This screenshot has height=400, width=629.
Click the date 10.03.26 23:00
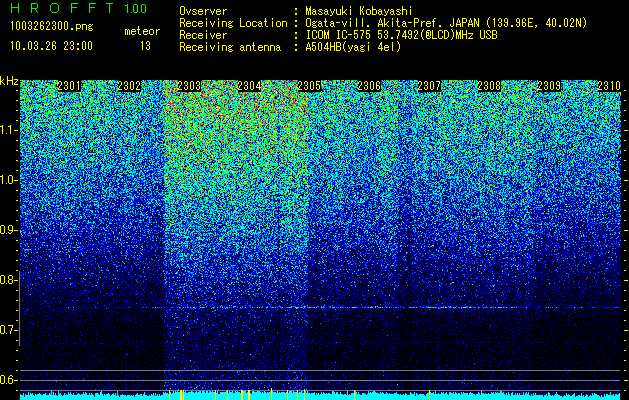pyautogui.click(x=51, y=46)
